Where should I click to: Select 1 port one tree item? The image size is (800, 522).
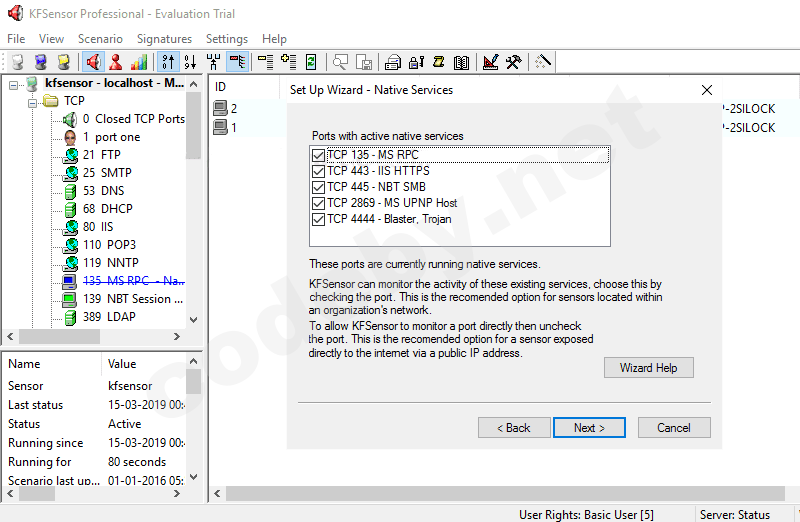[x=111, y=137]
